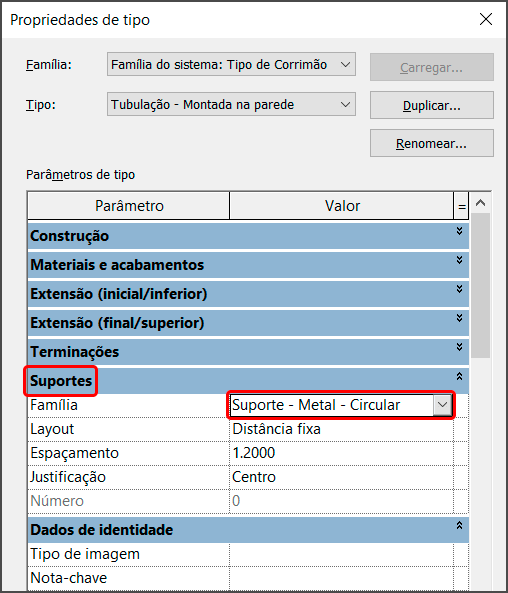Click the scrollbar up arrow
Image resolution: width=508 pixels, height=593 pixels.
point(480,203)
